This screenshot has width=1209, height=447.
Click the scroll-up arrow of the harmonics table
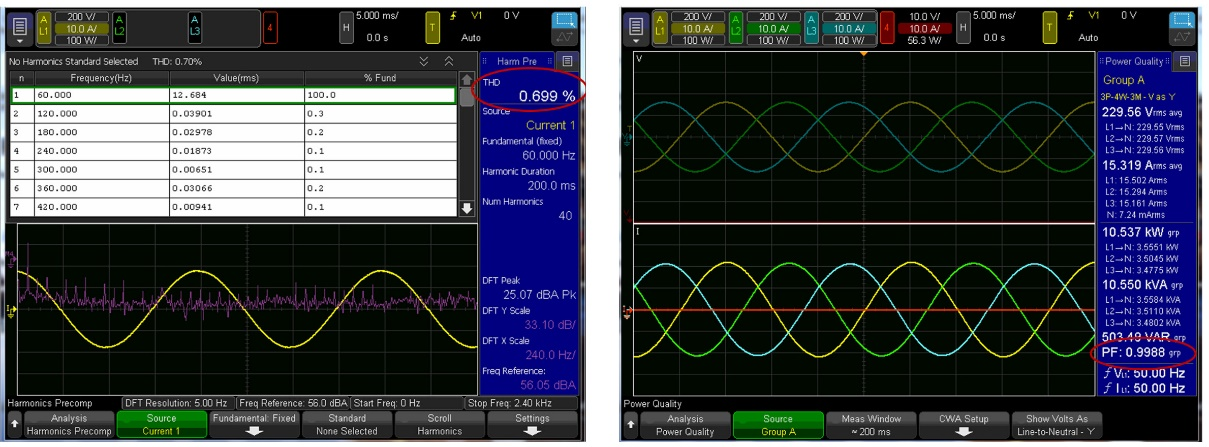coord(466,80)
